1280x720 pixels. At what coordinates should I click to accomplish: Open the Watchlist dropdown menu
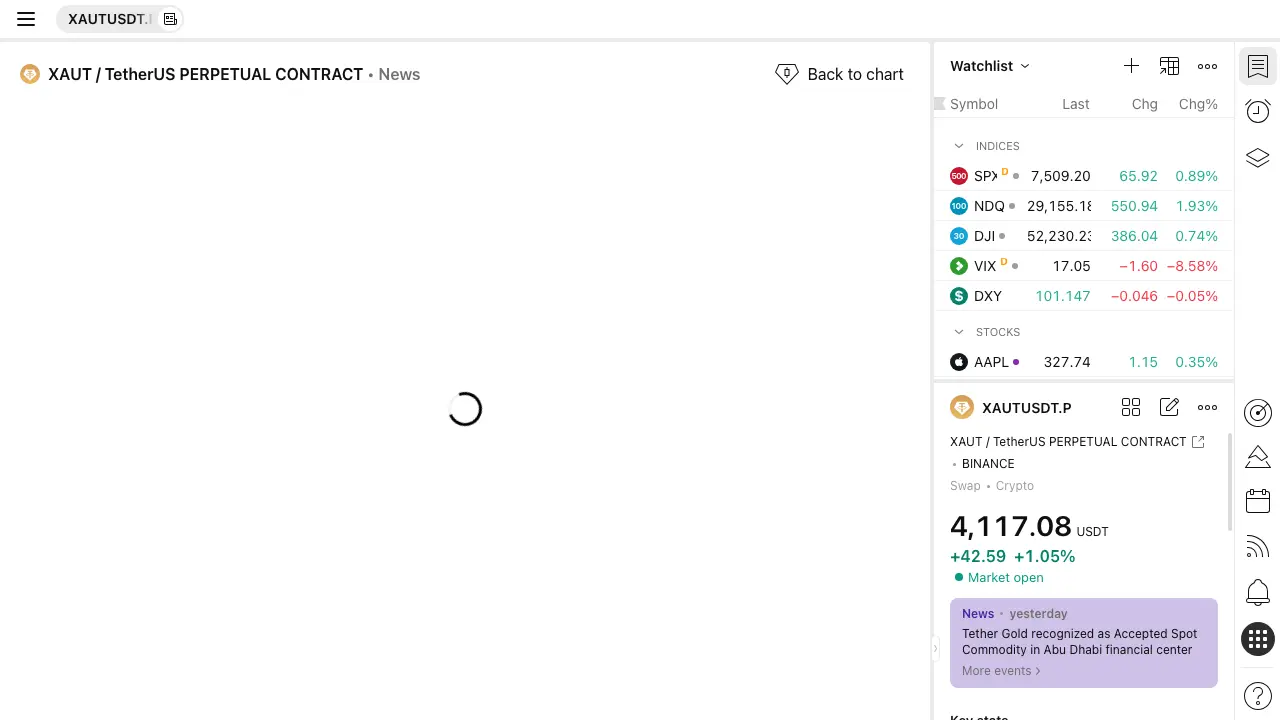point(990,66)
